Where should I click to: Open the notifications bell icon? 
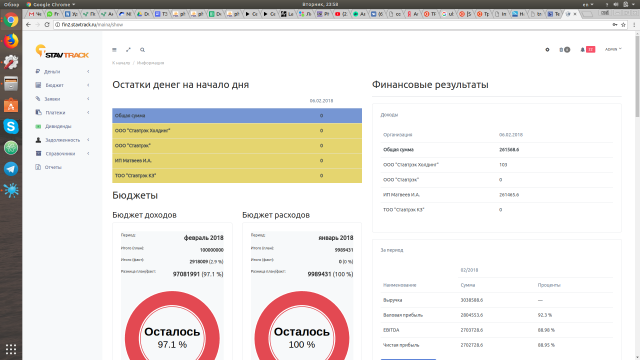tap(582, 50)
